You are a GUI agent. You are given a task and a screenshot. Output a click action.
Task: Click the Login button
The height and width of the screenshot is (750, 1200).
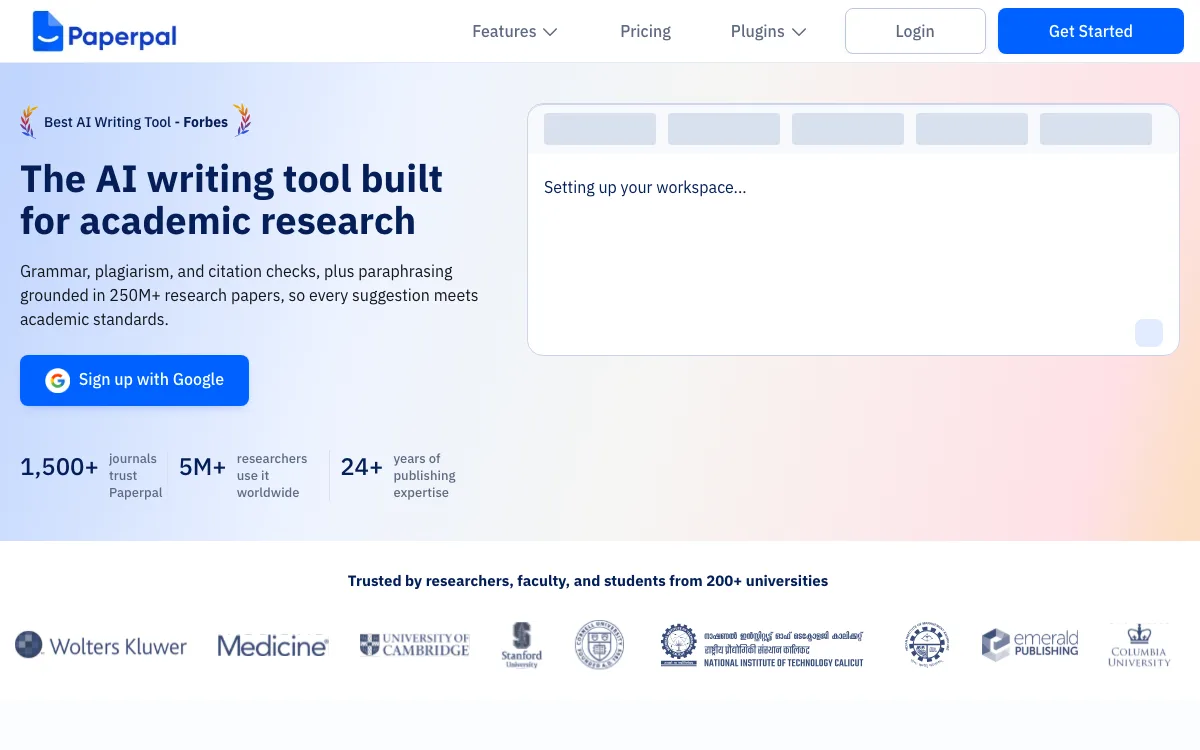915,31
